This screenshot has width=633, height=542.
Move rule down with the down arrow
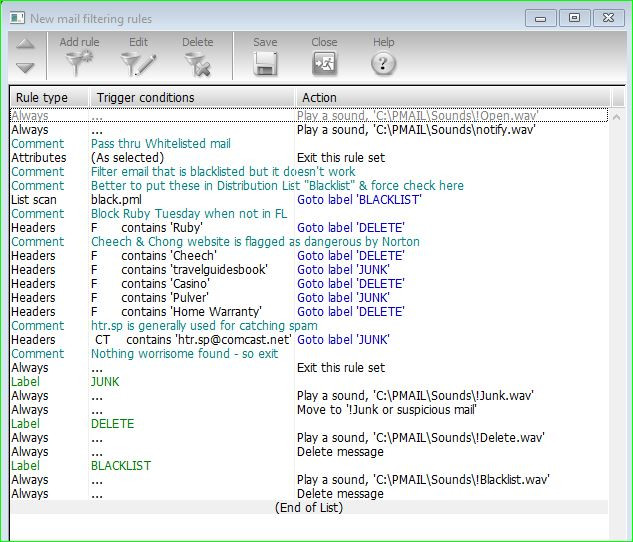[x=26, y=68]
